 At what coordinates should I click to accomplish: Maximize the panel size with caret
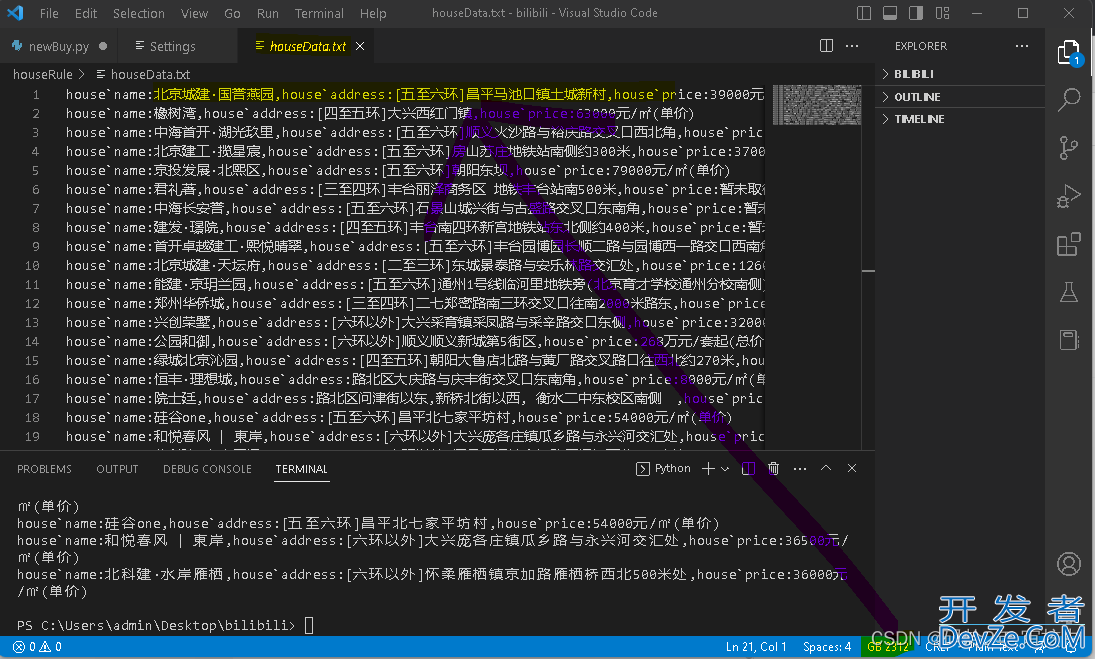tap(825, 468)
